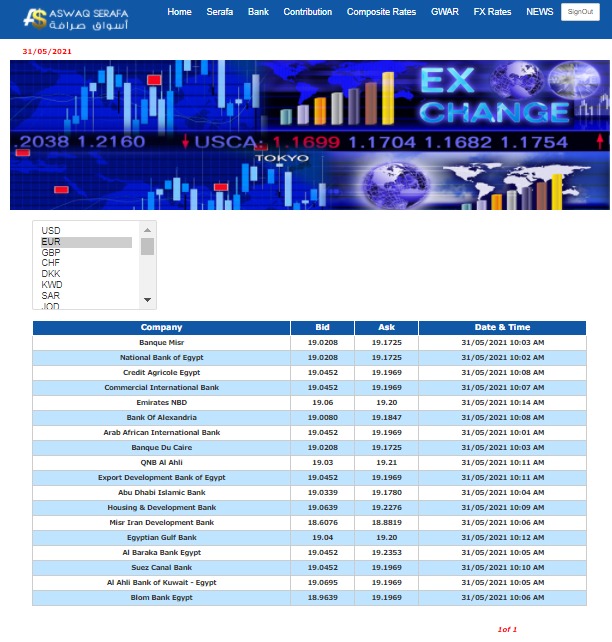The image size is (612, 642).
Task: Click the Date & Time column header
Action: point(502,328)
